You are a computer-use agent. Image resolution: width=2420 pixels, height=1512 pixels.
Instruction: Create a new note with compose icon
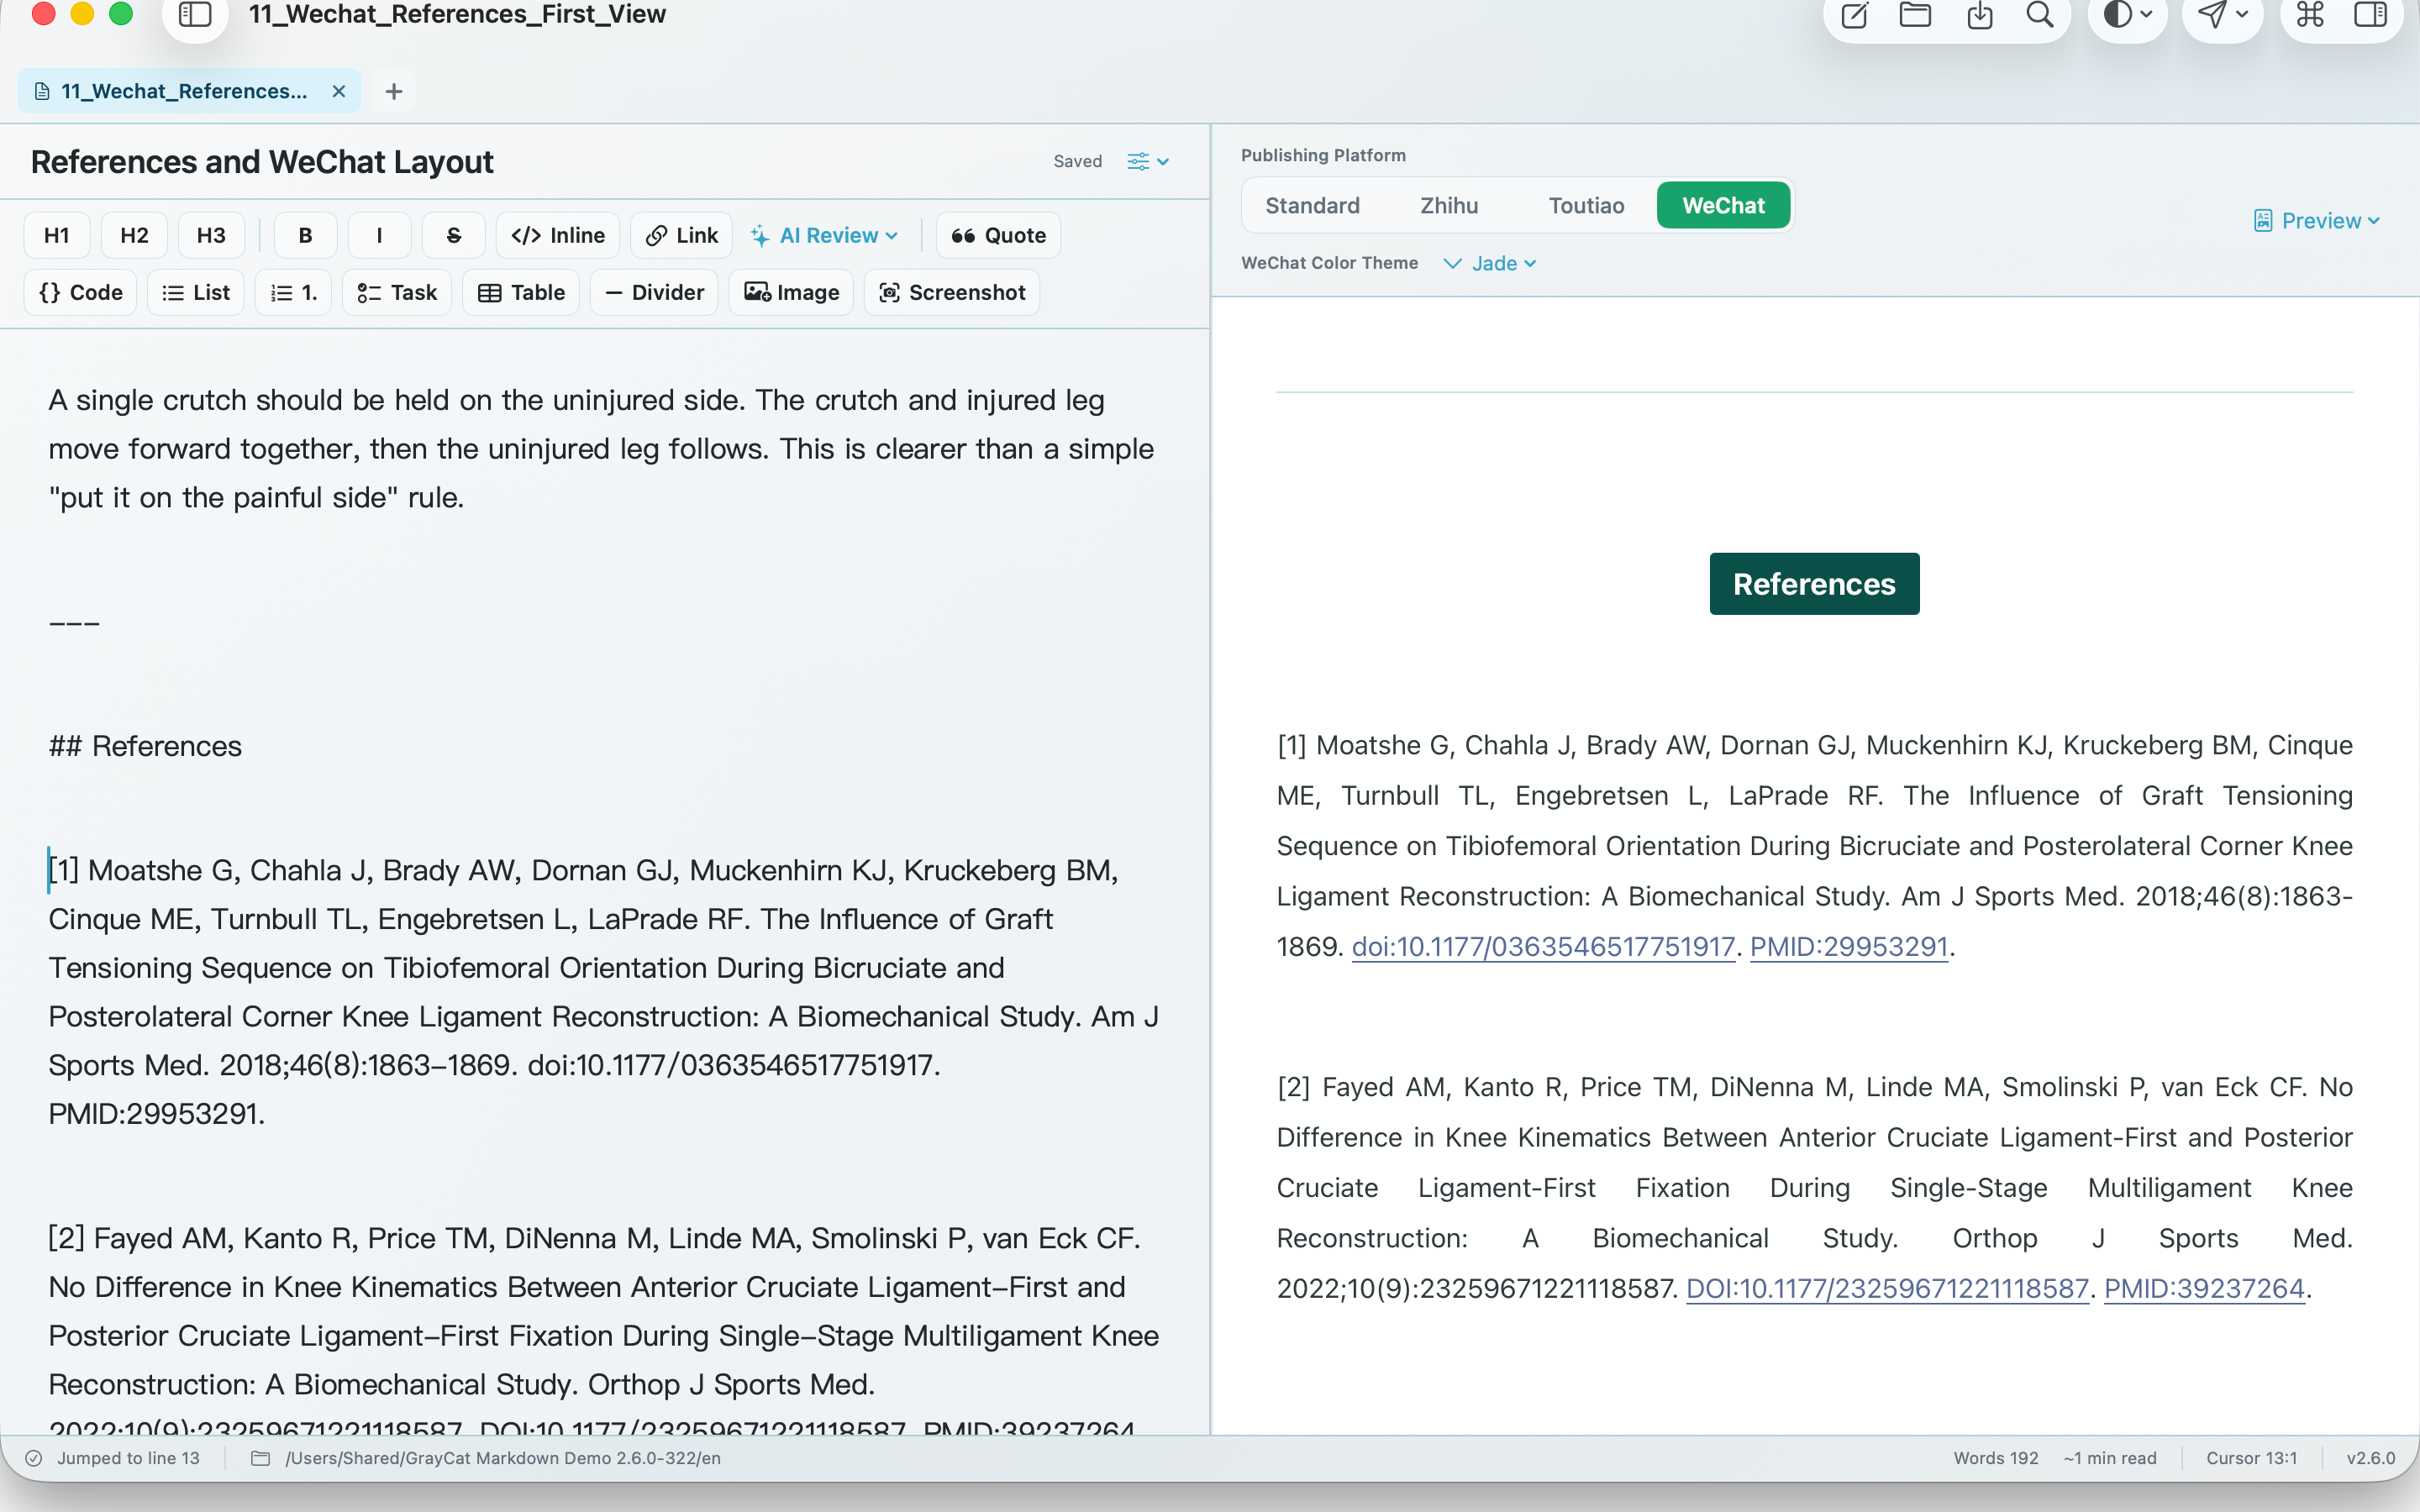coord(1855,15)
